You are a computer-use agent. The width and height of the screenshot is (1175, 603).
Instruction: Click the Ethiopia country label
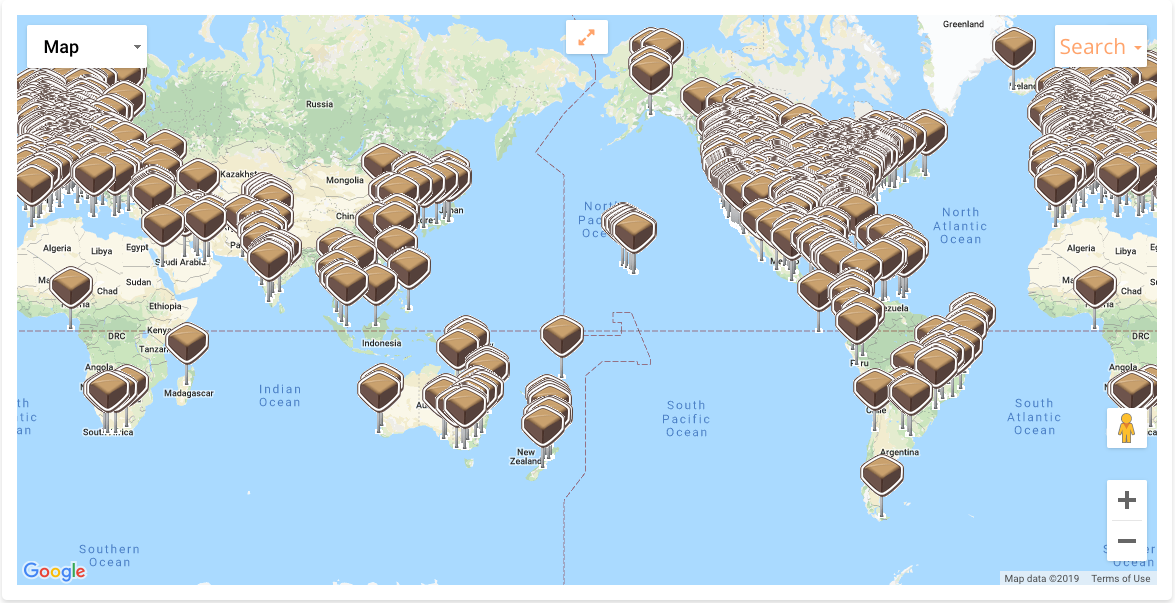tap(165, 306)
